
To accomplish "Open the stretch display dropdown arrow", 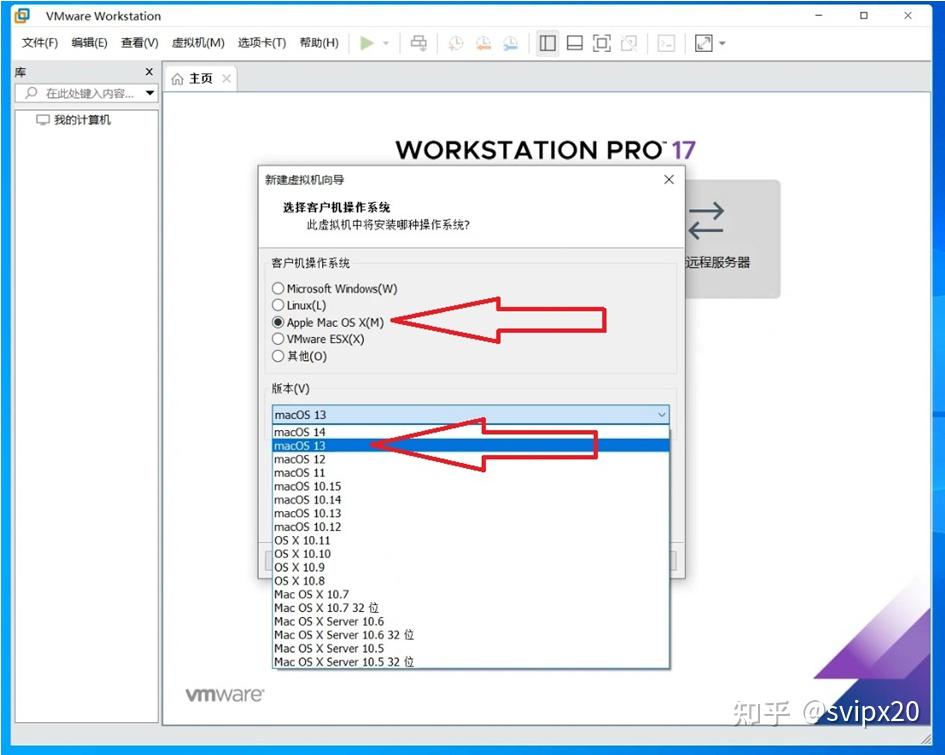I will click(722, 43).
